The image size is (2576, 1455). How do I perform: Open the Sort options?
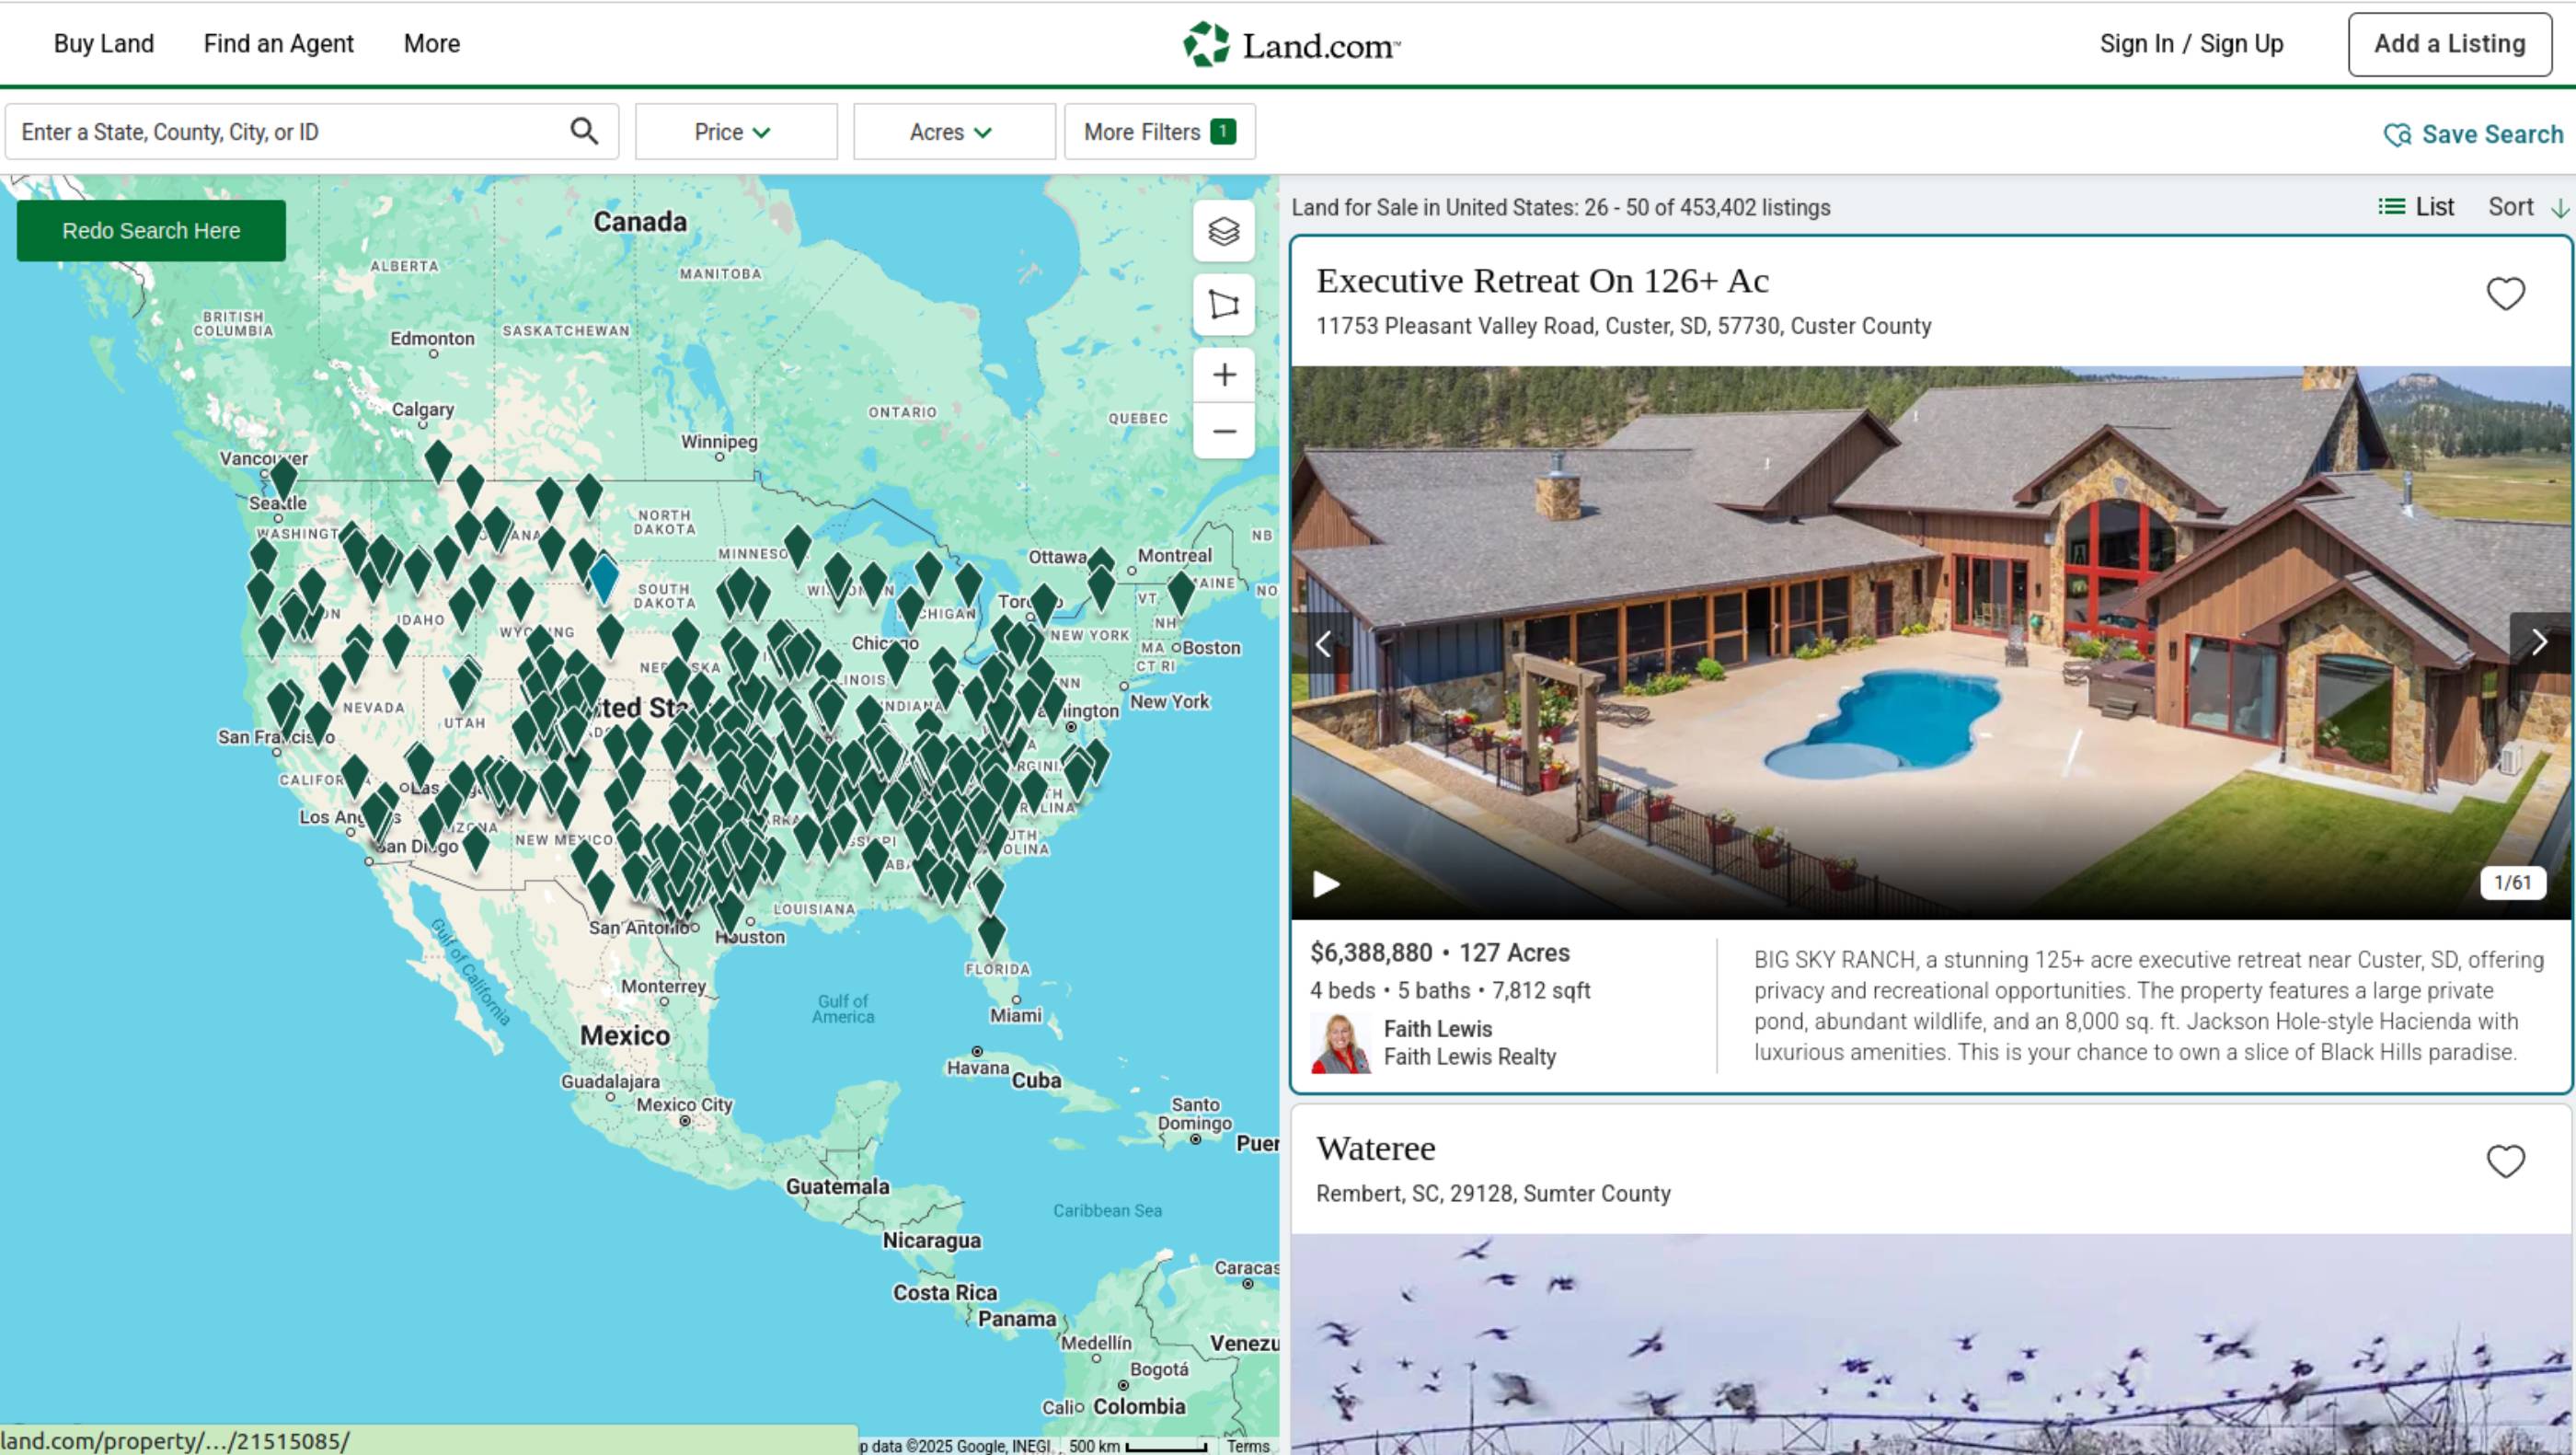coord(2527,207)
